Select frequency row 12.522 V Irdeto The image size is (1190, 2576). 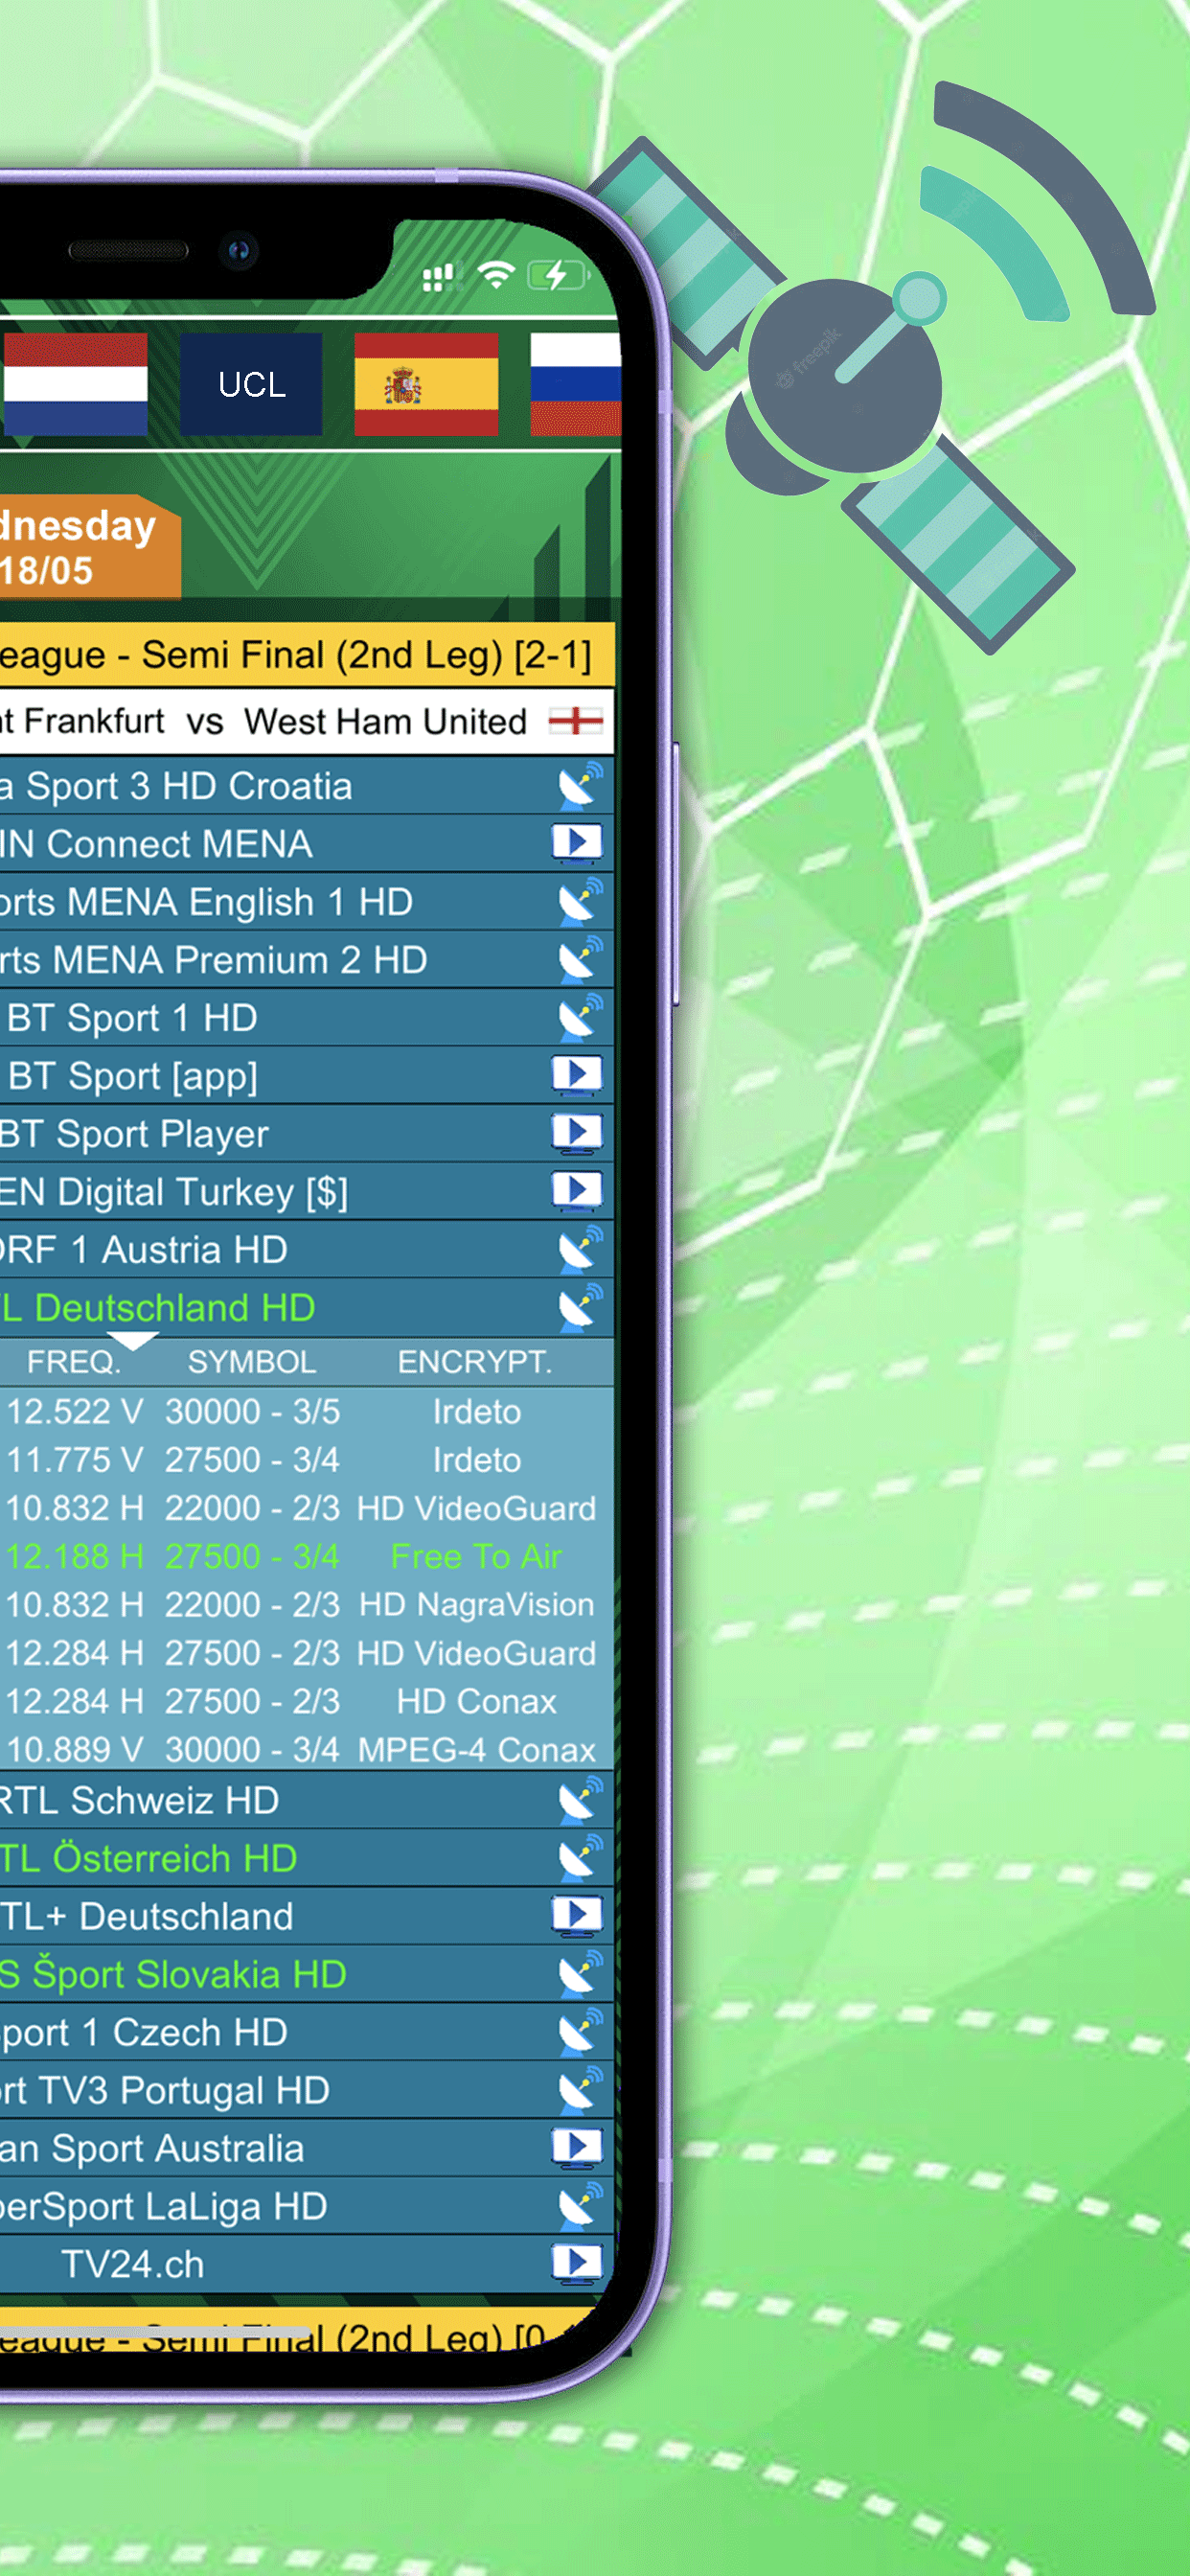coord(306,1412)
